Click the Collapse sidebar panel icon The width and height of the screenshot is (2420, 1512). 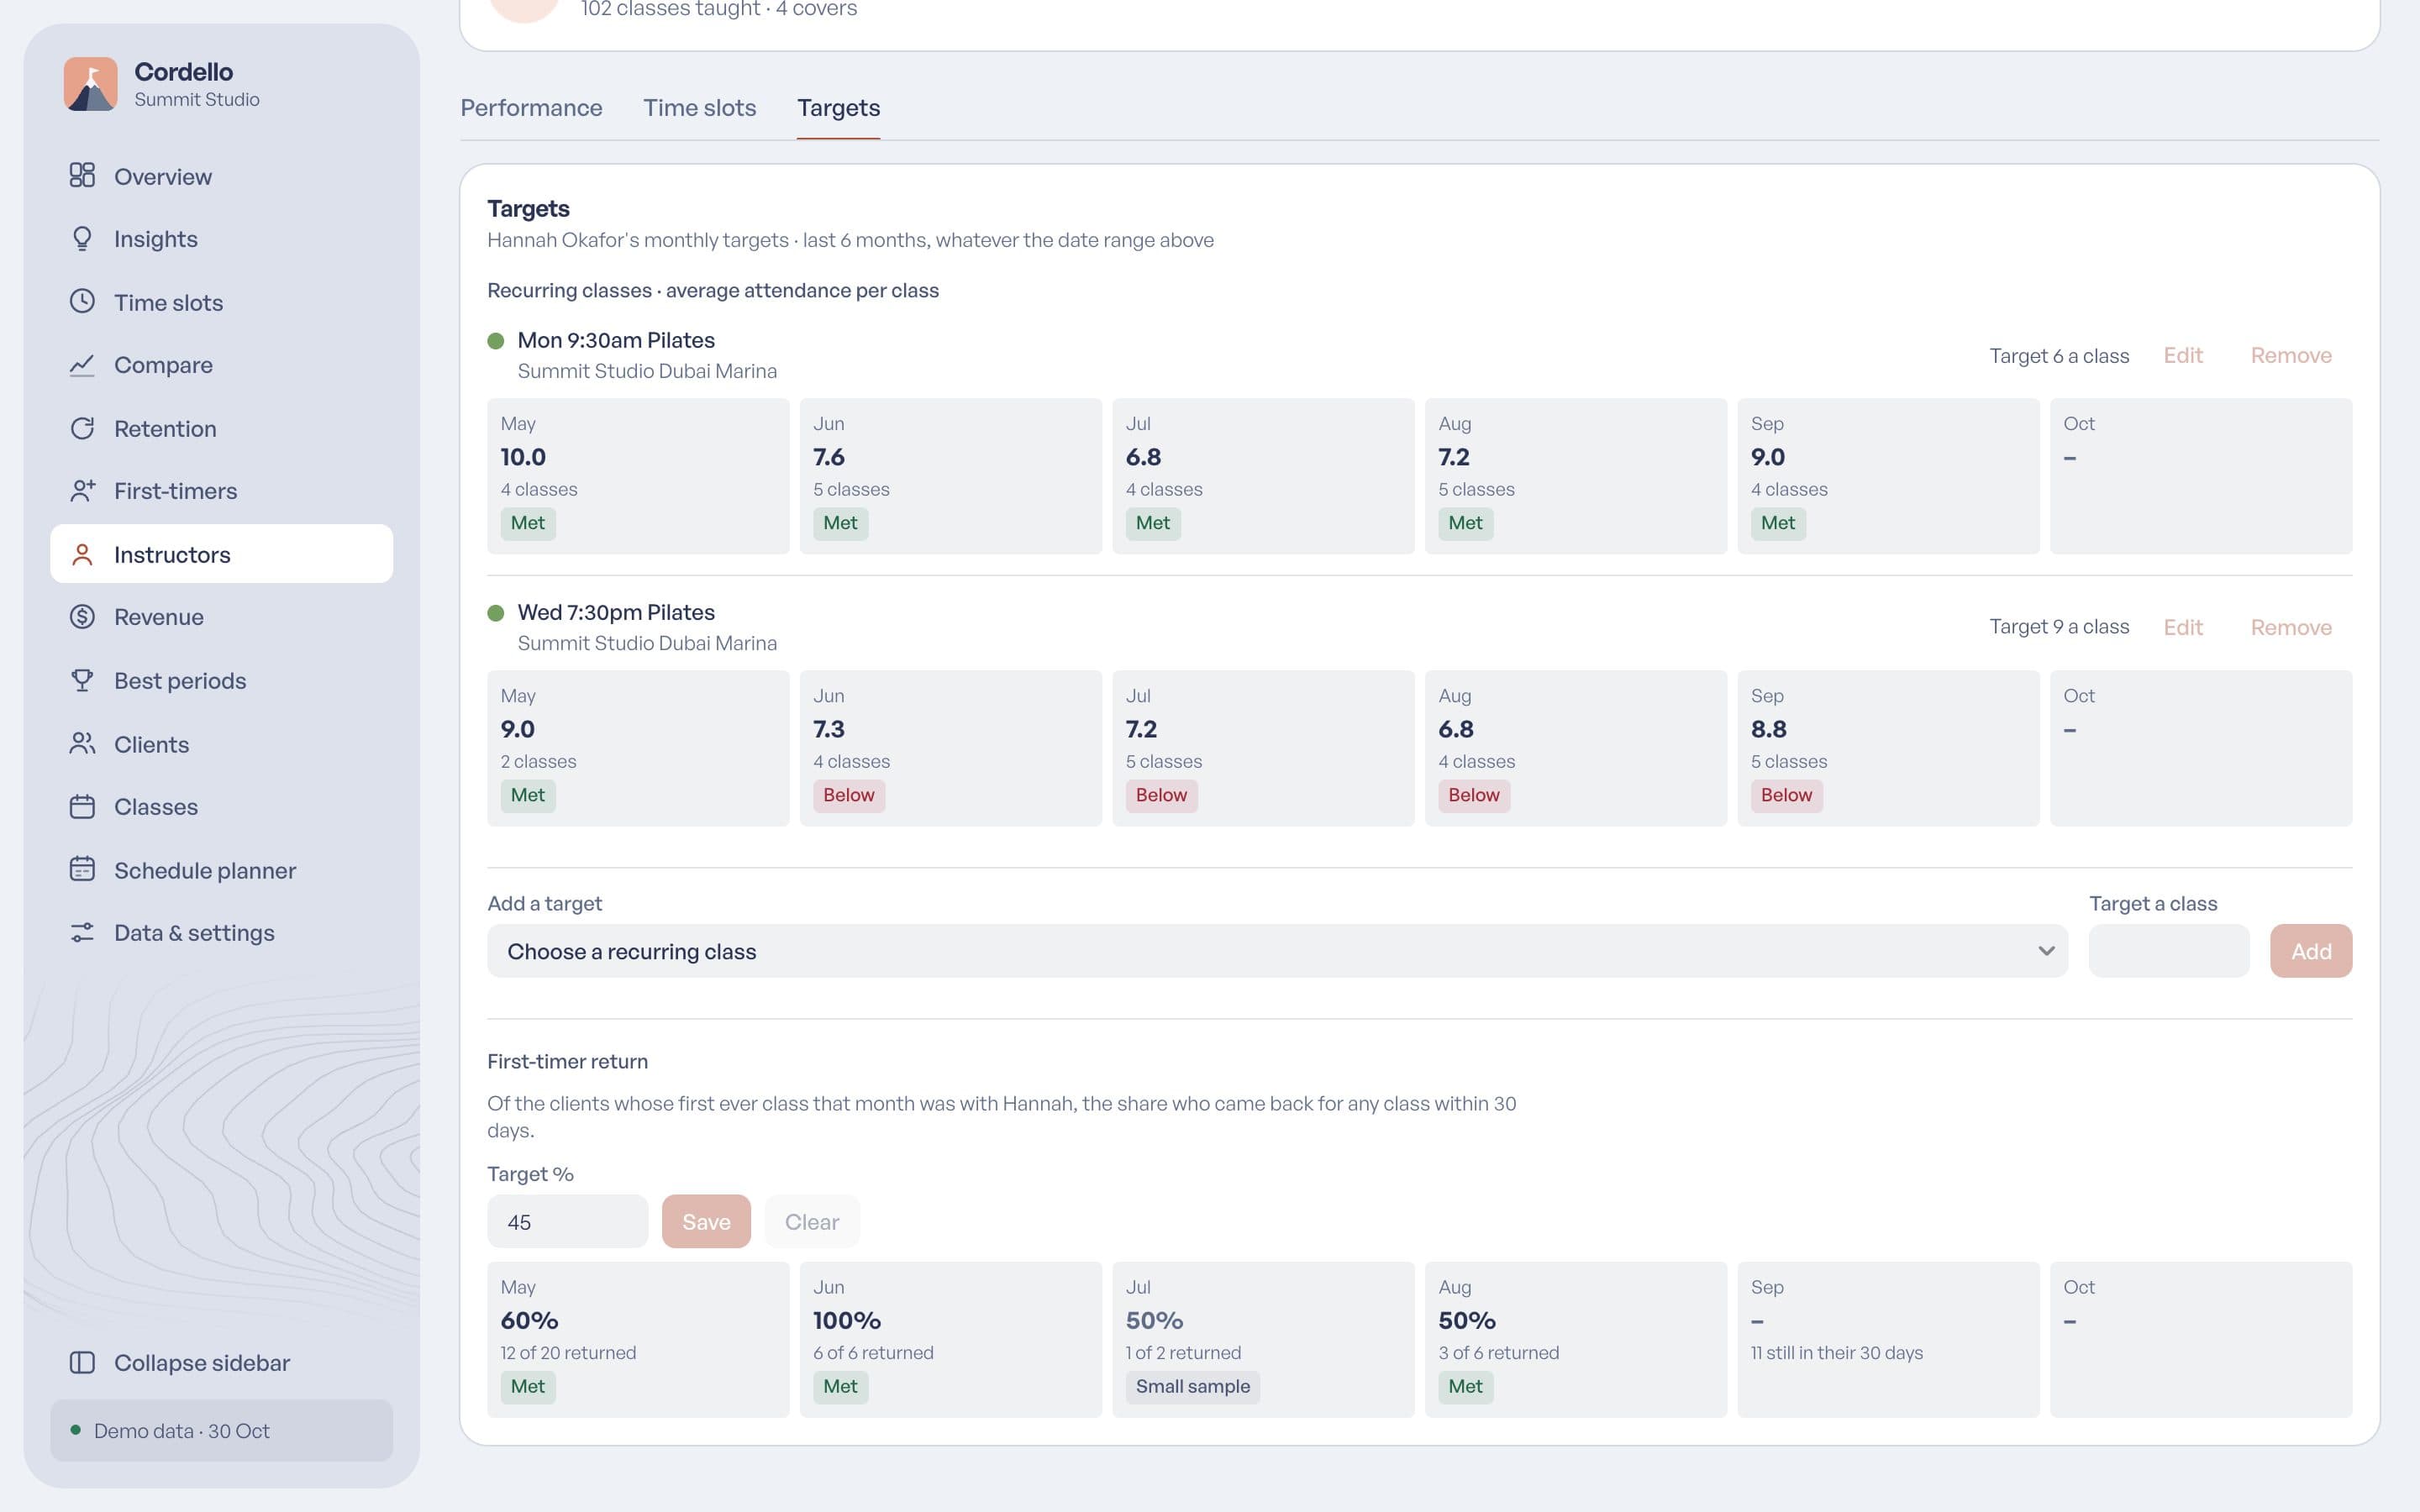click(82, 1363)
